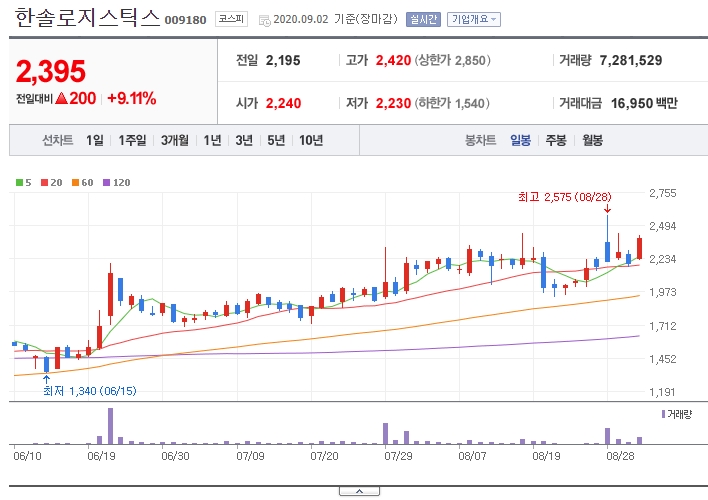Click the 08/28 date label on the axis
Screen dimensions: 708x500
coord(620,456)
